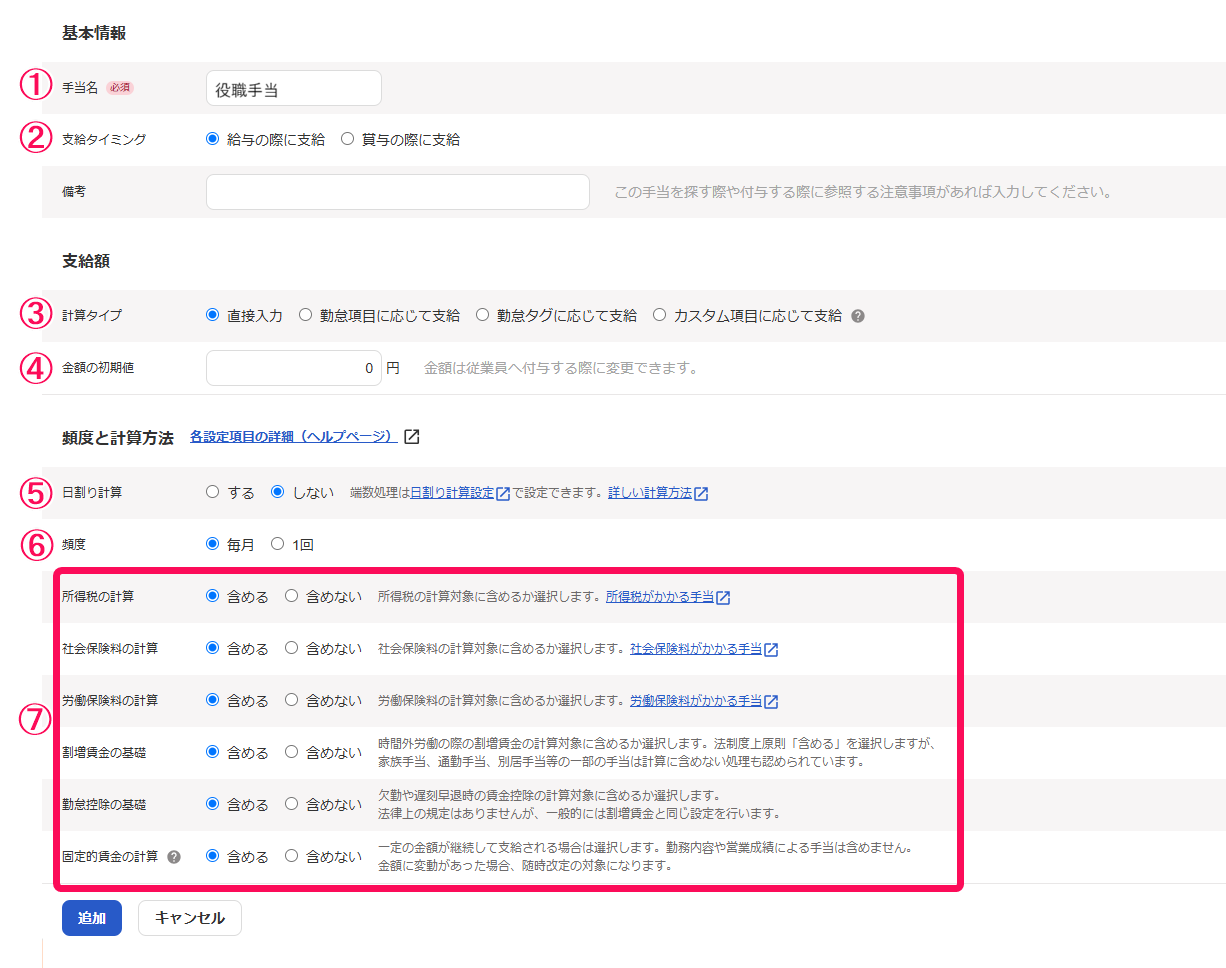Open the 労働保険料がかかる手当 link
This screenshot has width=1226, height=968.
pos(696,701)
